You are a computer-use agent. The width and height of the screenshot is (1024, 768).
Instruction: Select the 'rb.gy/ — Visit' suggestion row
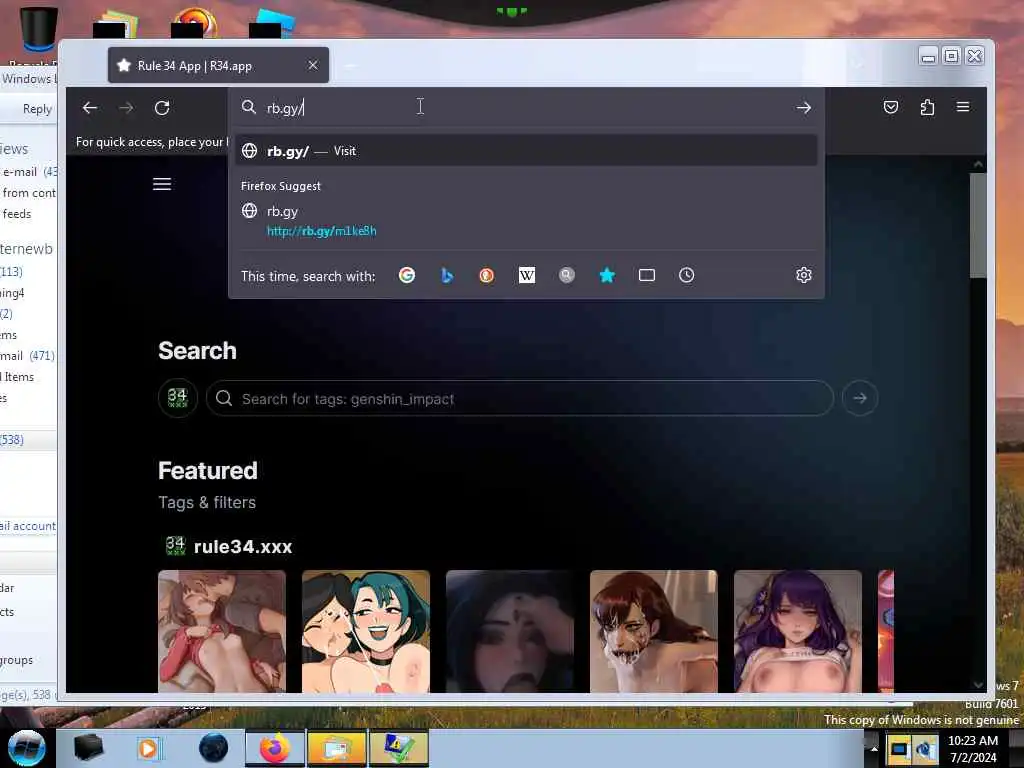pyautogui.click(x=526, y=151)
